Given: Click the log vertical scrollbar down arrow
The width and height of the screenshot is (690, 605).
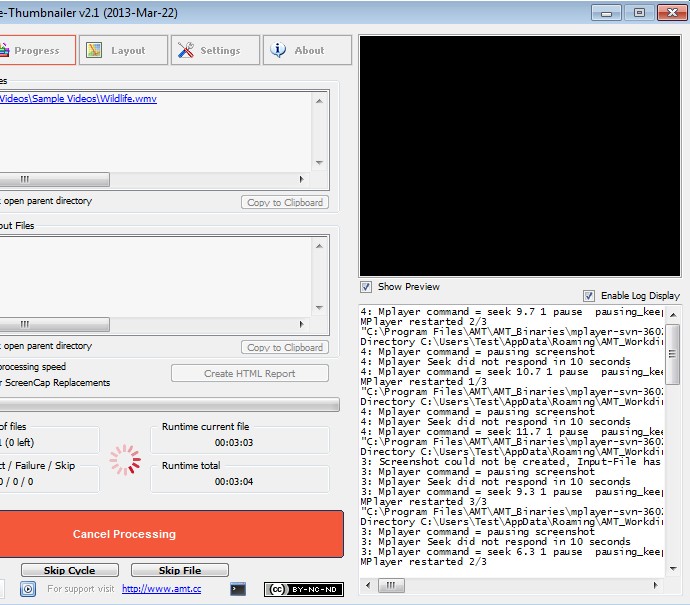Looking at the screenshot, I should [x=673, y=568].
